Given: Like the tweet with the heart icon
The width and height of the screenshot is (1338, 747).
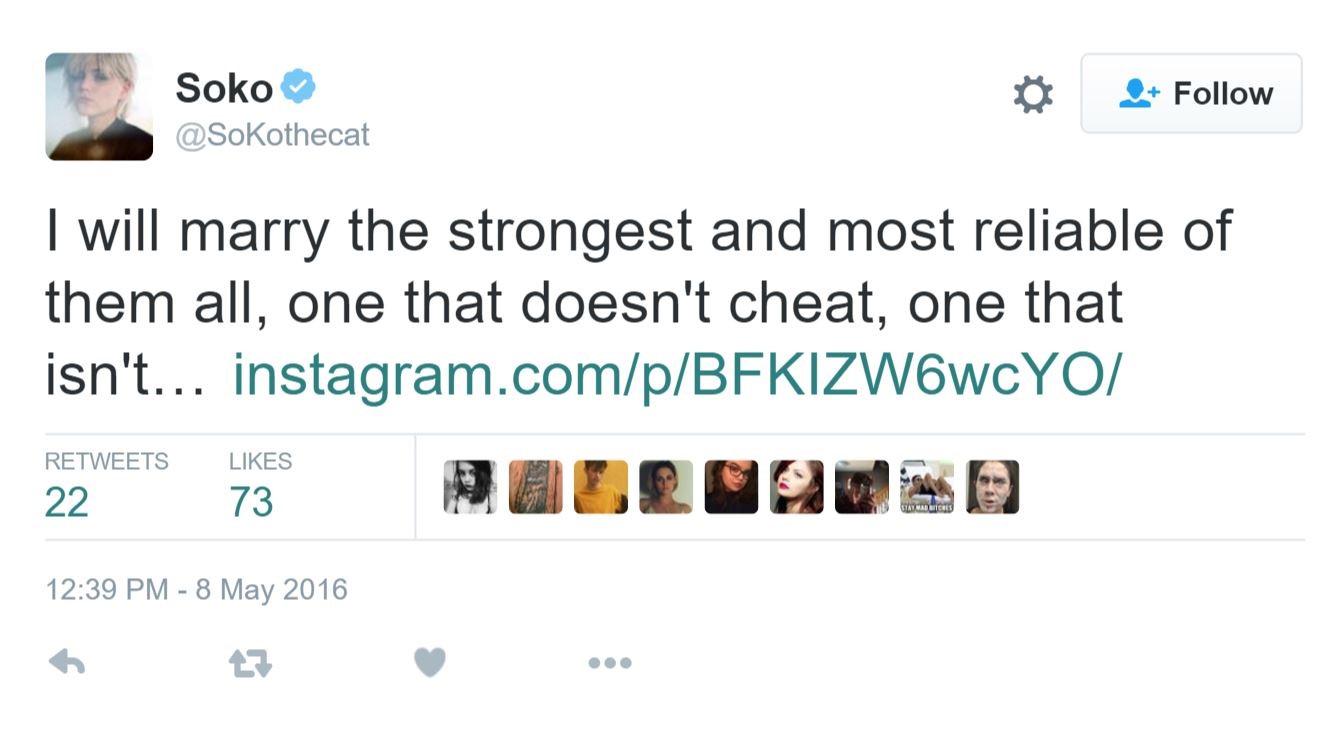Looking at the screenshot, I should point(429,662).
